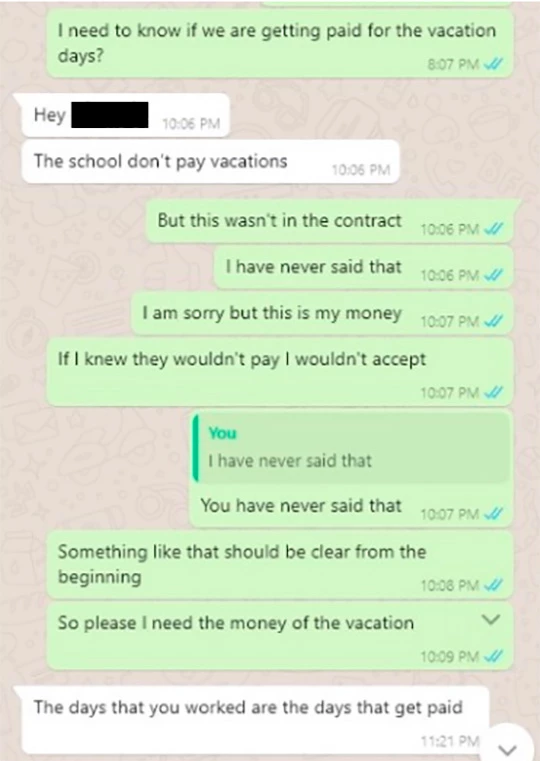Screen dimensions: 540x761
Task: Open the quoted reply 'I have never said that'
Action: tap(351, 447)
